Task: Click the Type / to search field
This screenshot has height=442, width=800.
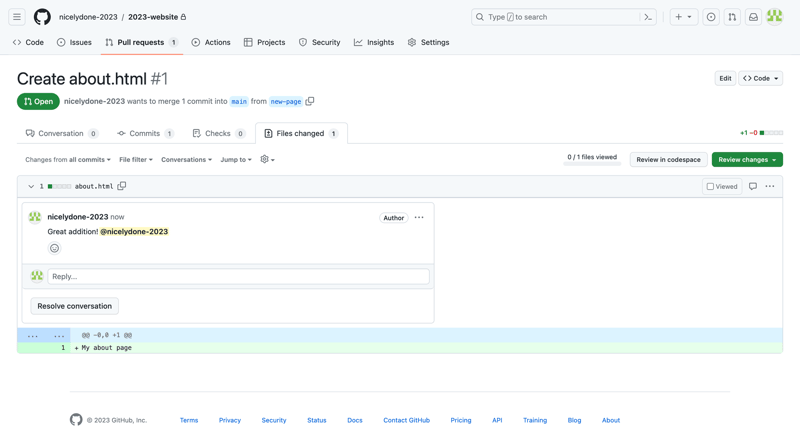Action: point(564,17)
